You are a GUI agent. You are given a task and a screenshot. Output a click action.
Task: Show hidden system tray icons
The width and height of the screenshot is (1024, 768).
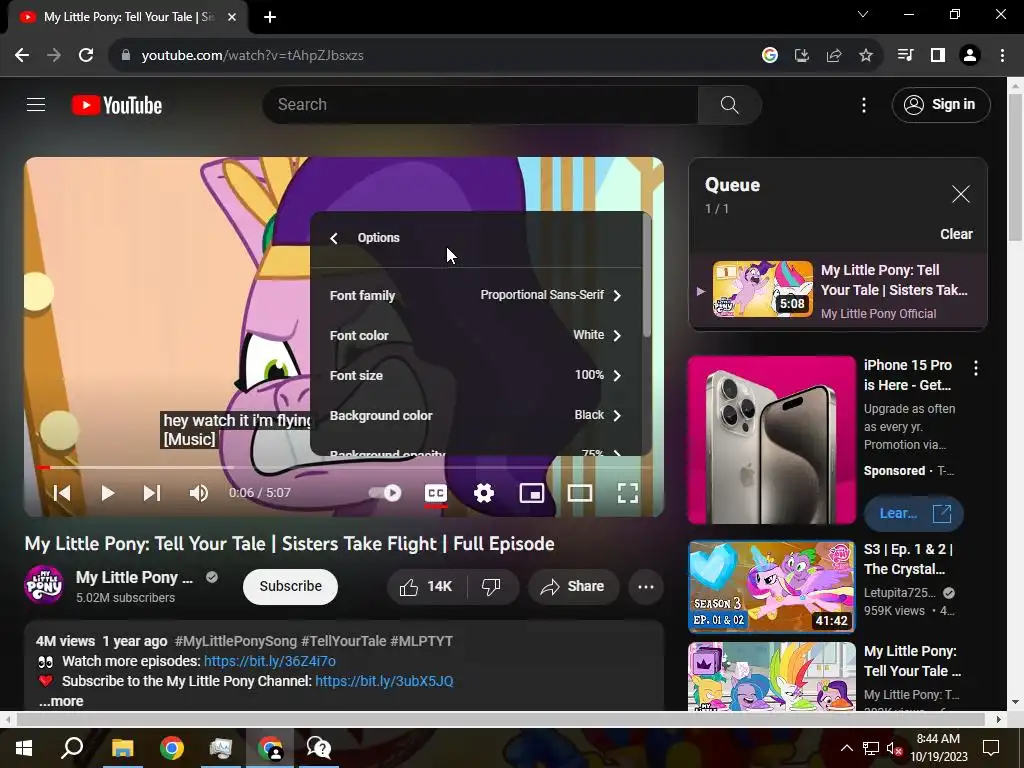click(x=846, y=748)
